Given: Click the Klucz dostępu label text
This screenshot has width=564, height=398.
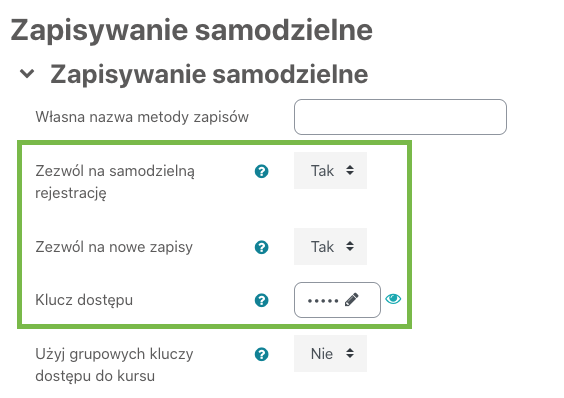Looking at the screenshot, I should coord(84,300).
